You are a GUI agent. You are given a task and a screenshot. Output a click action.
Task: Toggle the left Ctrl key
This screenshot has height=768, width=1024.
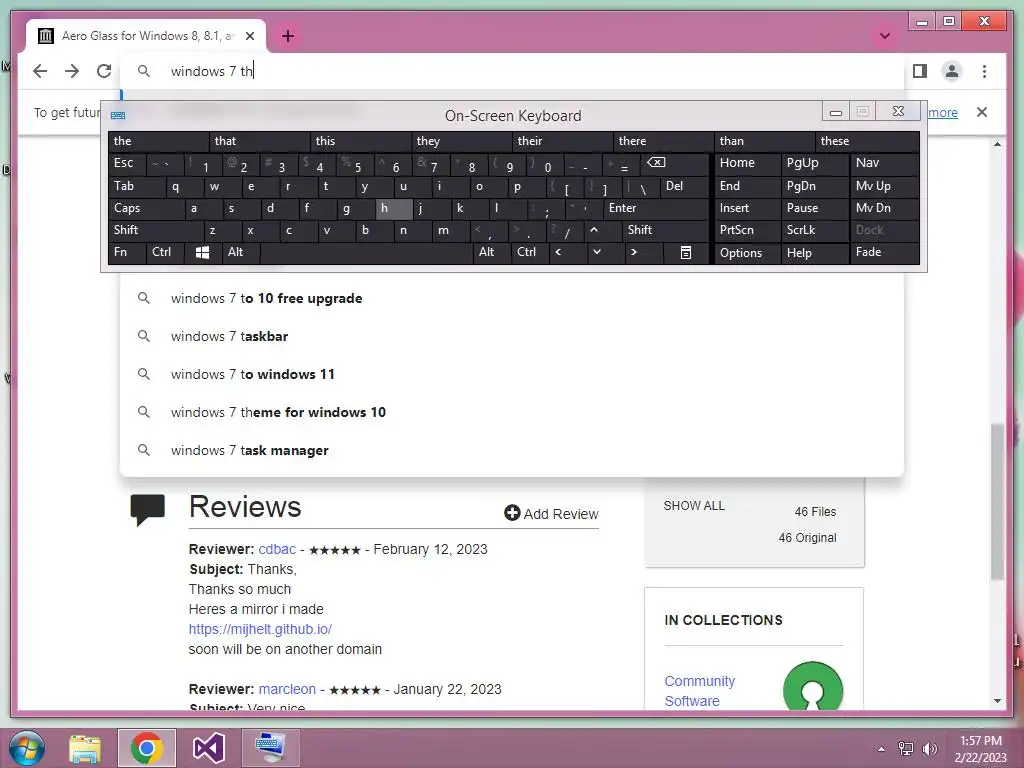165,253
